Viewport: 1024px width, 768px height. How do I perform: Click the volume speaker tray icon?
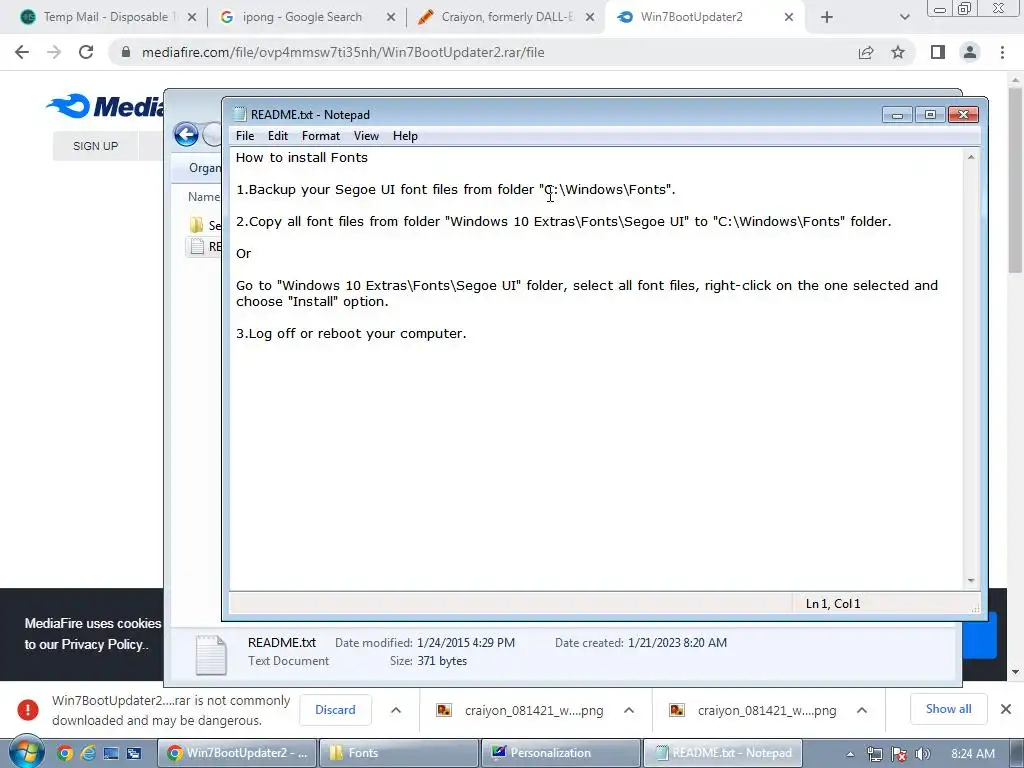pos(922,754)
